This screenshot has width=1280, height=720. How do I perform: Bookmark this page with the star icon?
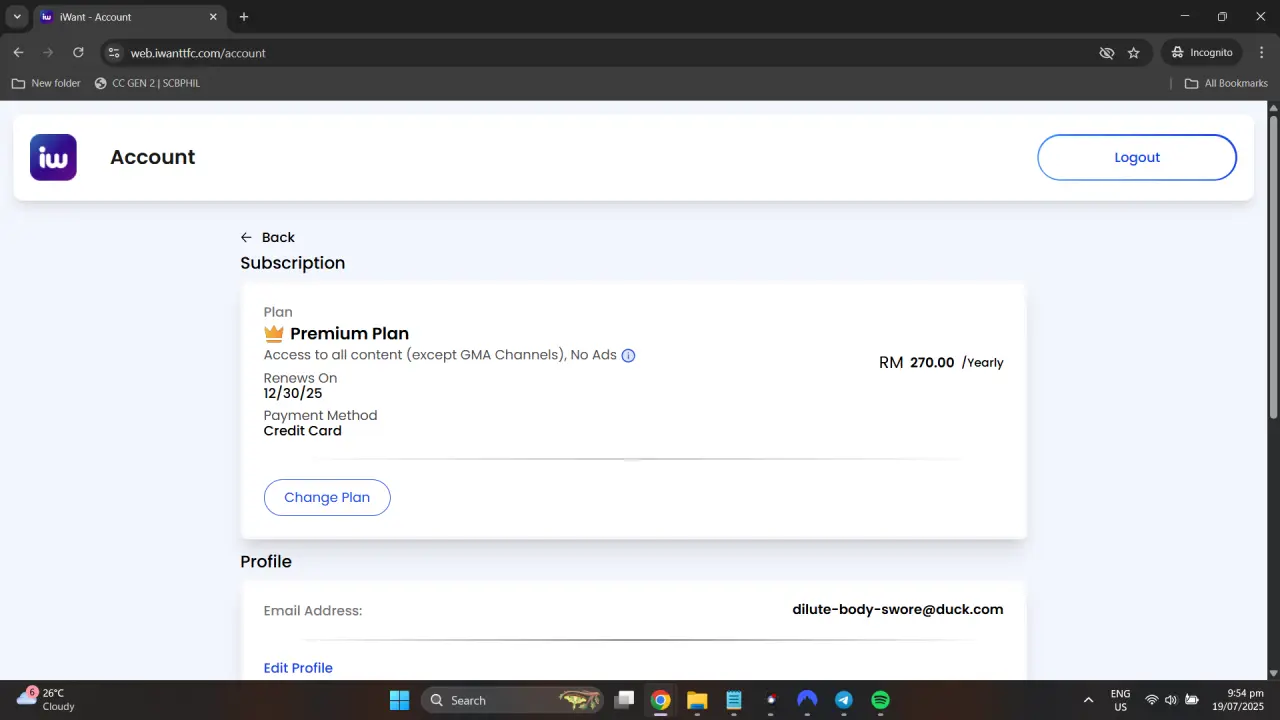(x=1133, y=53)
